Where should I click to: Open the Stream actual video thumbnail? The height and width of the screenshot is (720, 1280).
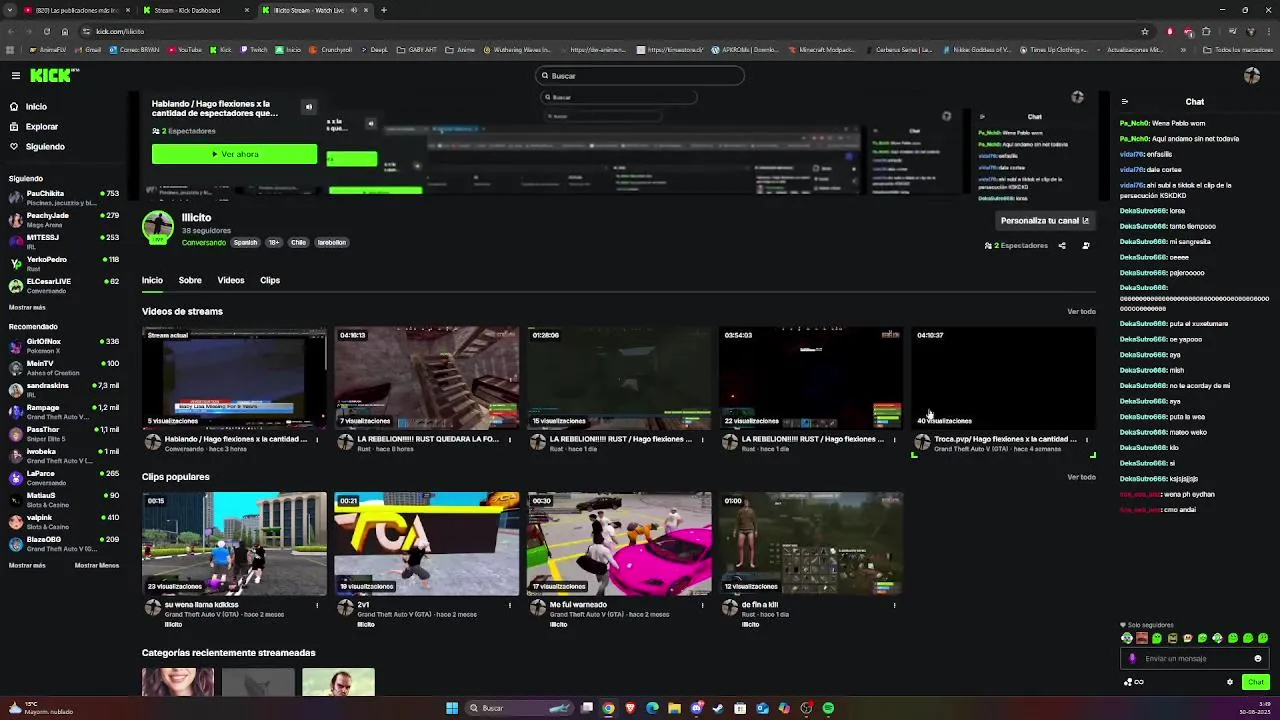[x=234, y=379]
